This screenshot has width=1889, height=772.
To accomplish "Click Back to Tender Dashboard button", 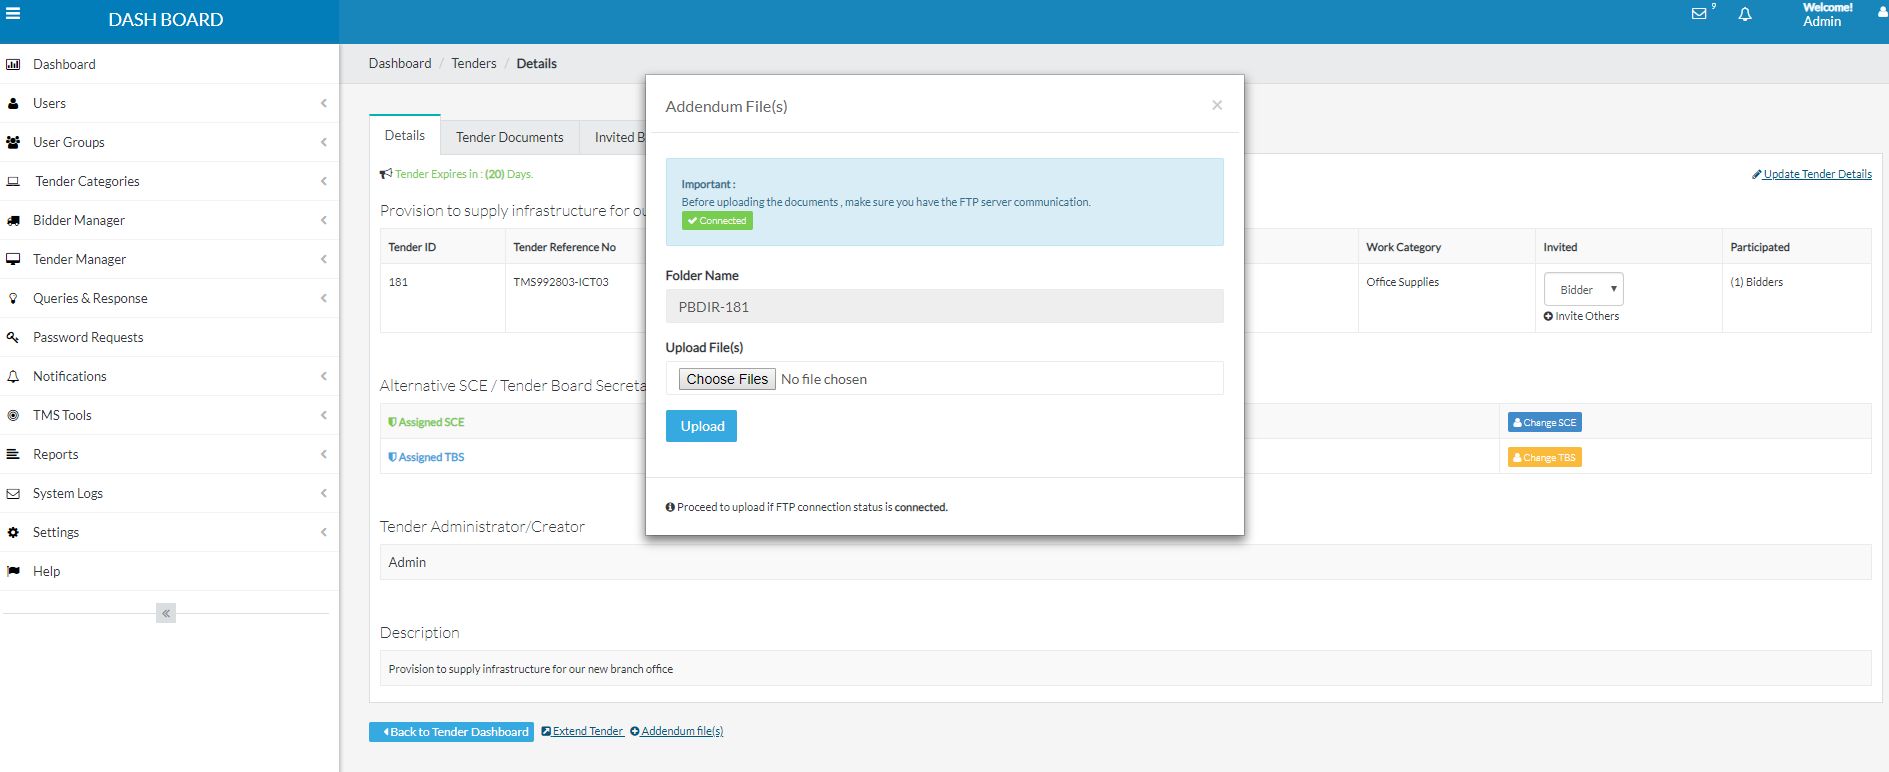I will (451, 732).
